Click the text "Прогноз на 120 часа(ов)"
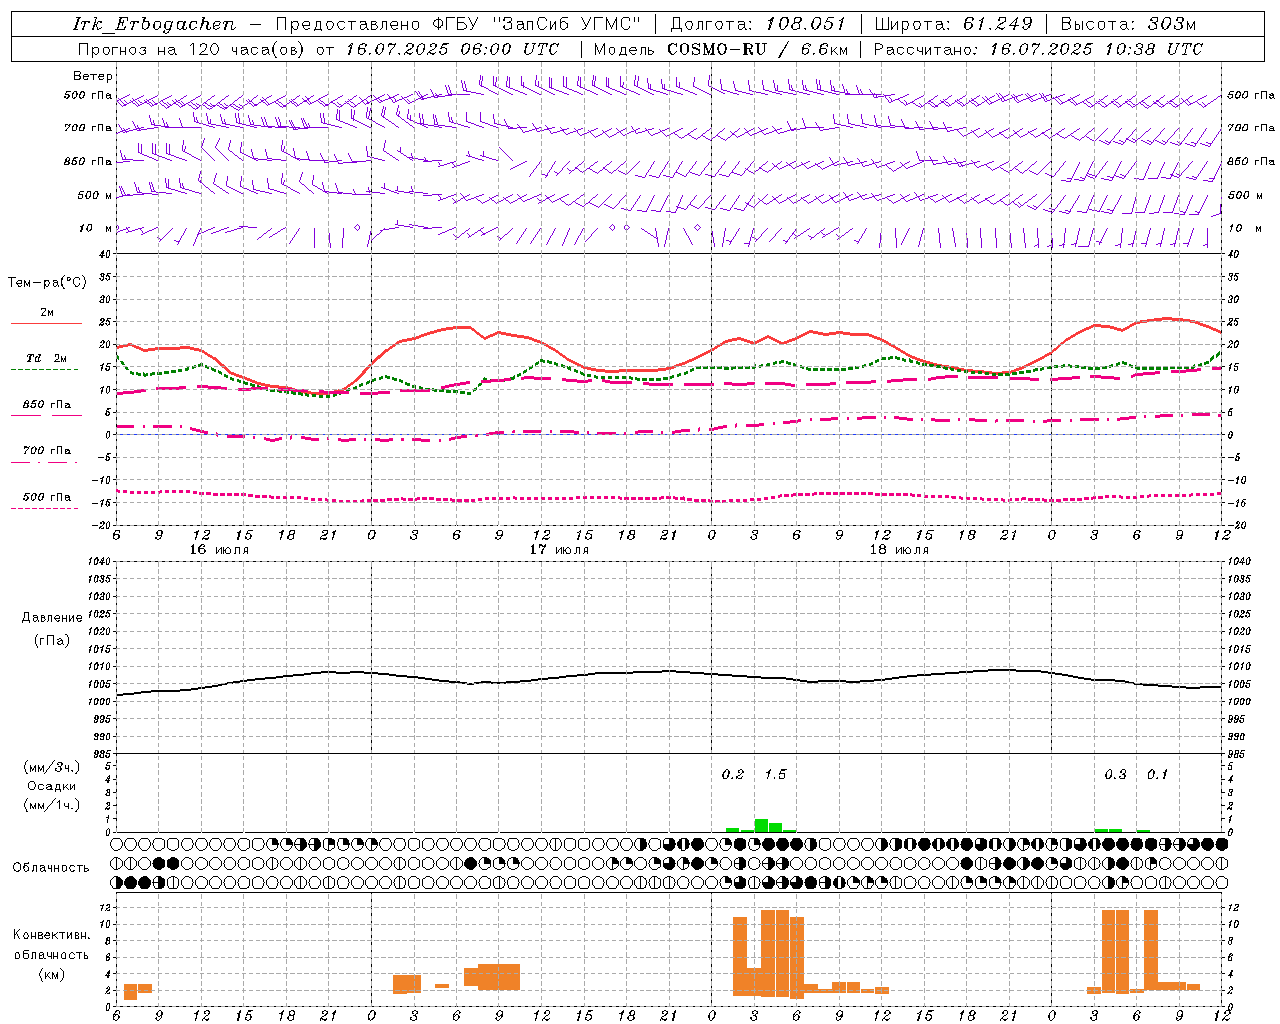 193,49
